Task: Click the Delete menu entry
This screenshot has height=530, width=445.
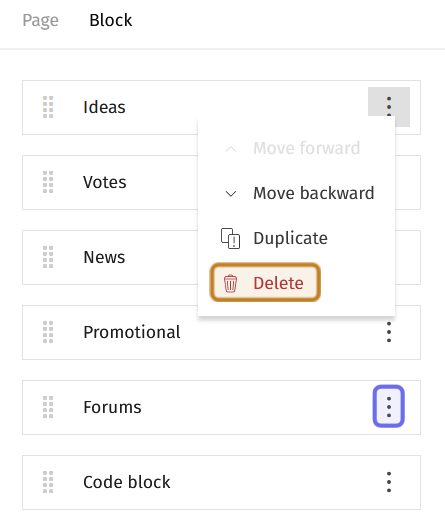Action: click(265, 283)
